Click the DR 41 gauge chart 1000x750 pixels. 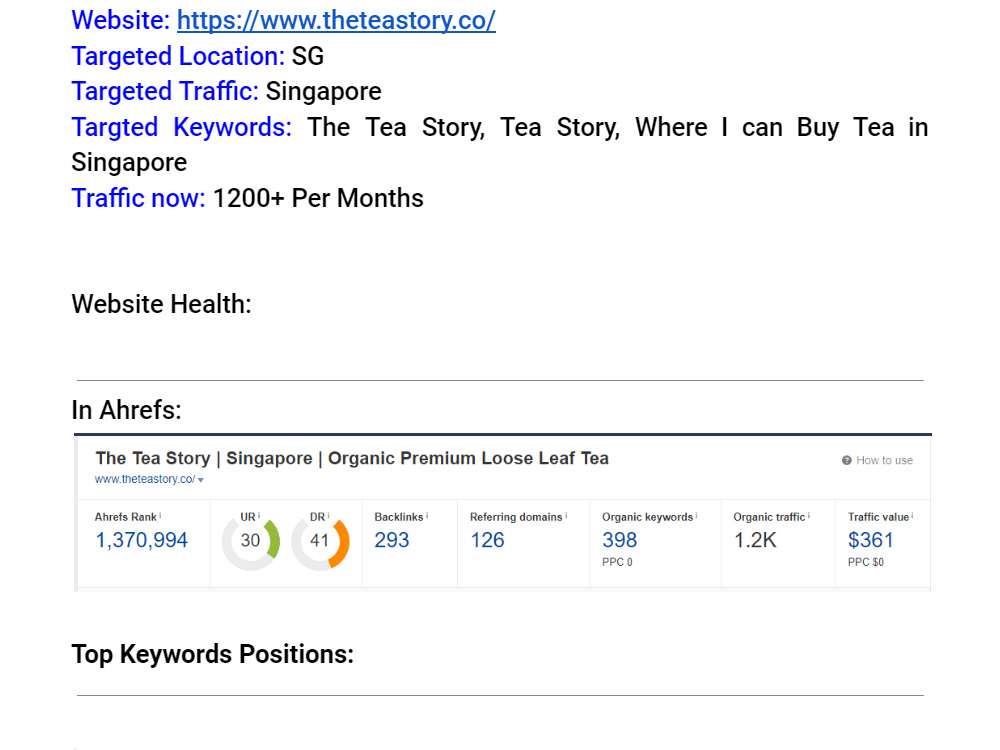click(x=320, y=541)
